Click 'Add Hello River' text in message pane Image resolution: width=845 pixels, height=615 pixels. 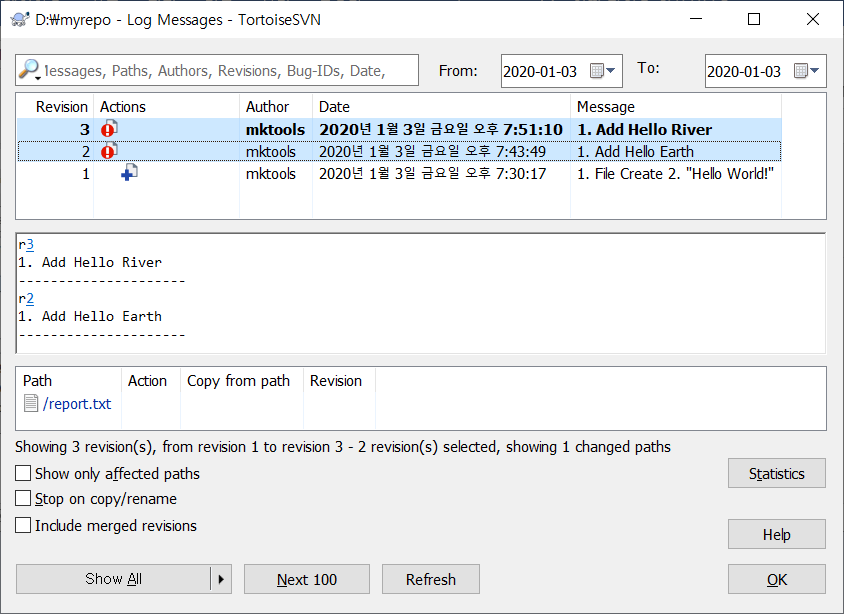(102, 262)
